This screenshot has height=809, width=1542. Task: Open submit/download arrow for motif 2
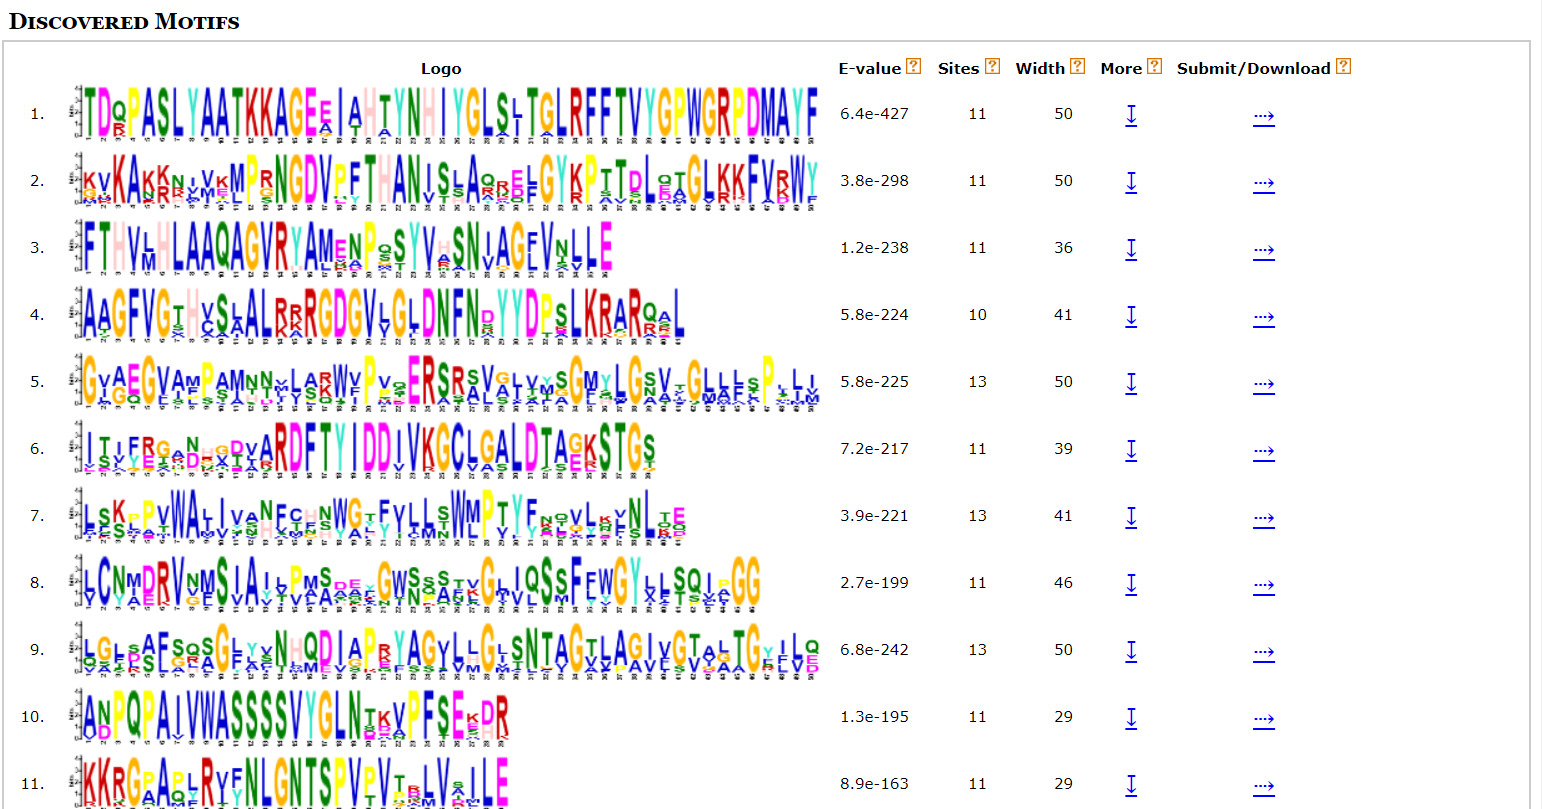pos(1264,184)
